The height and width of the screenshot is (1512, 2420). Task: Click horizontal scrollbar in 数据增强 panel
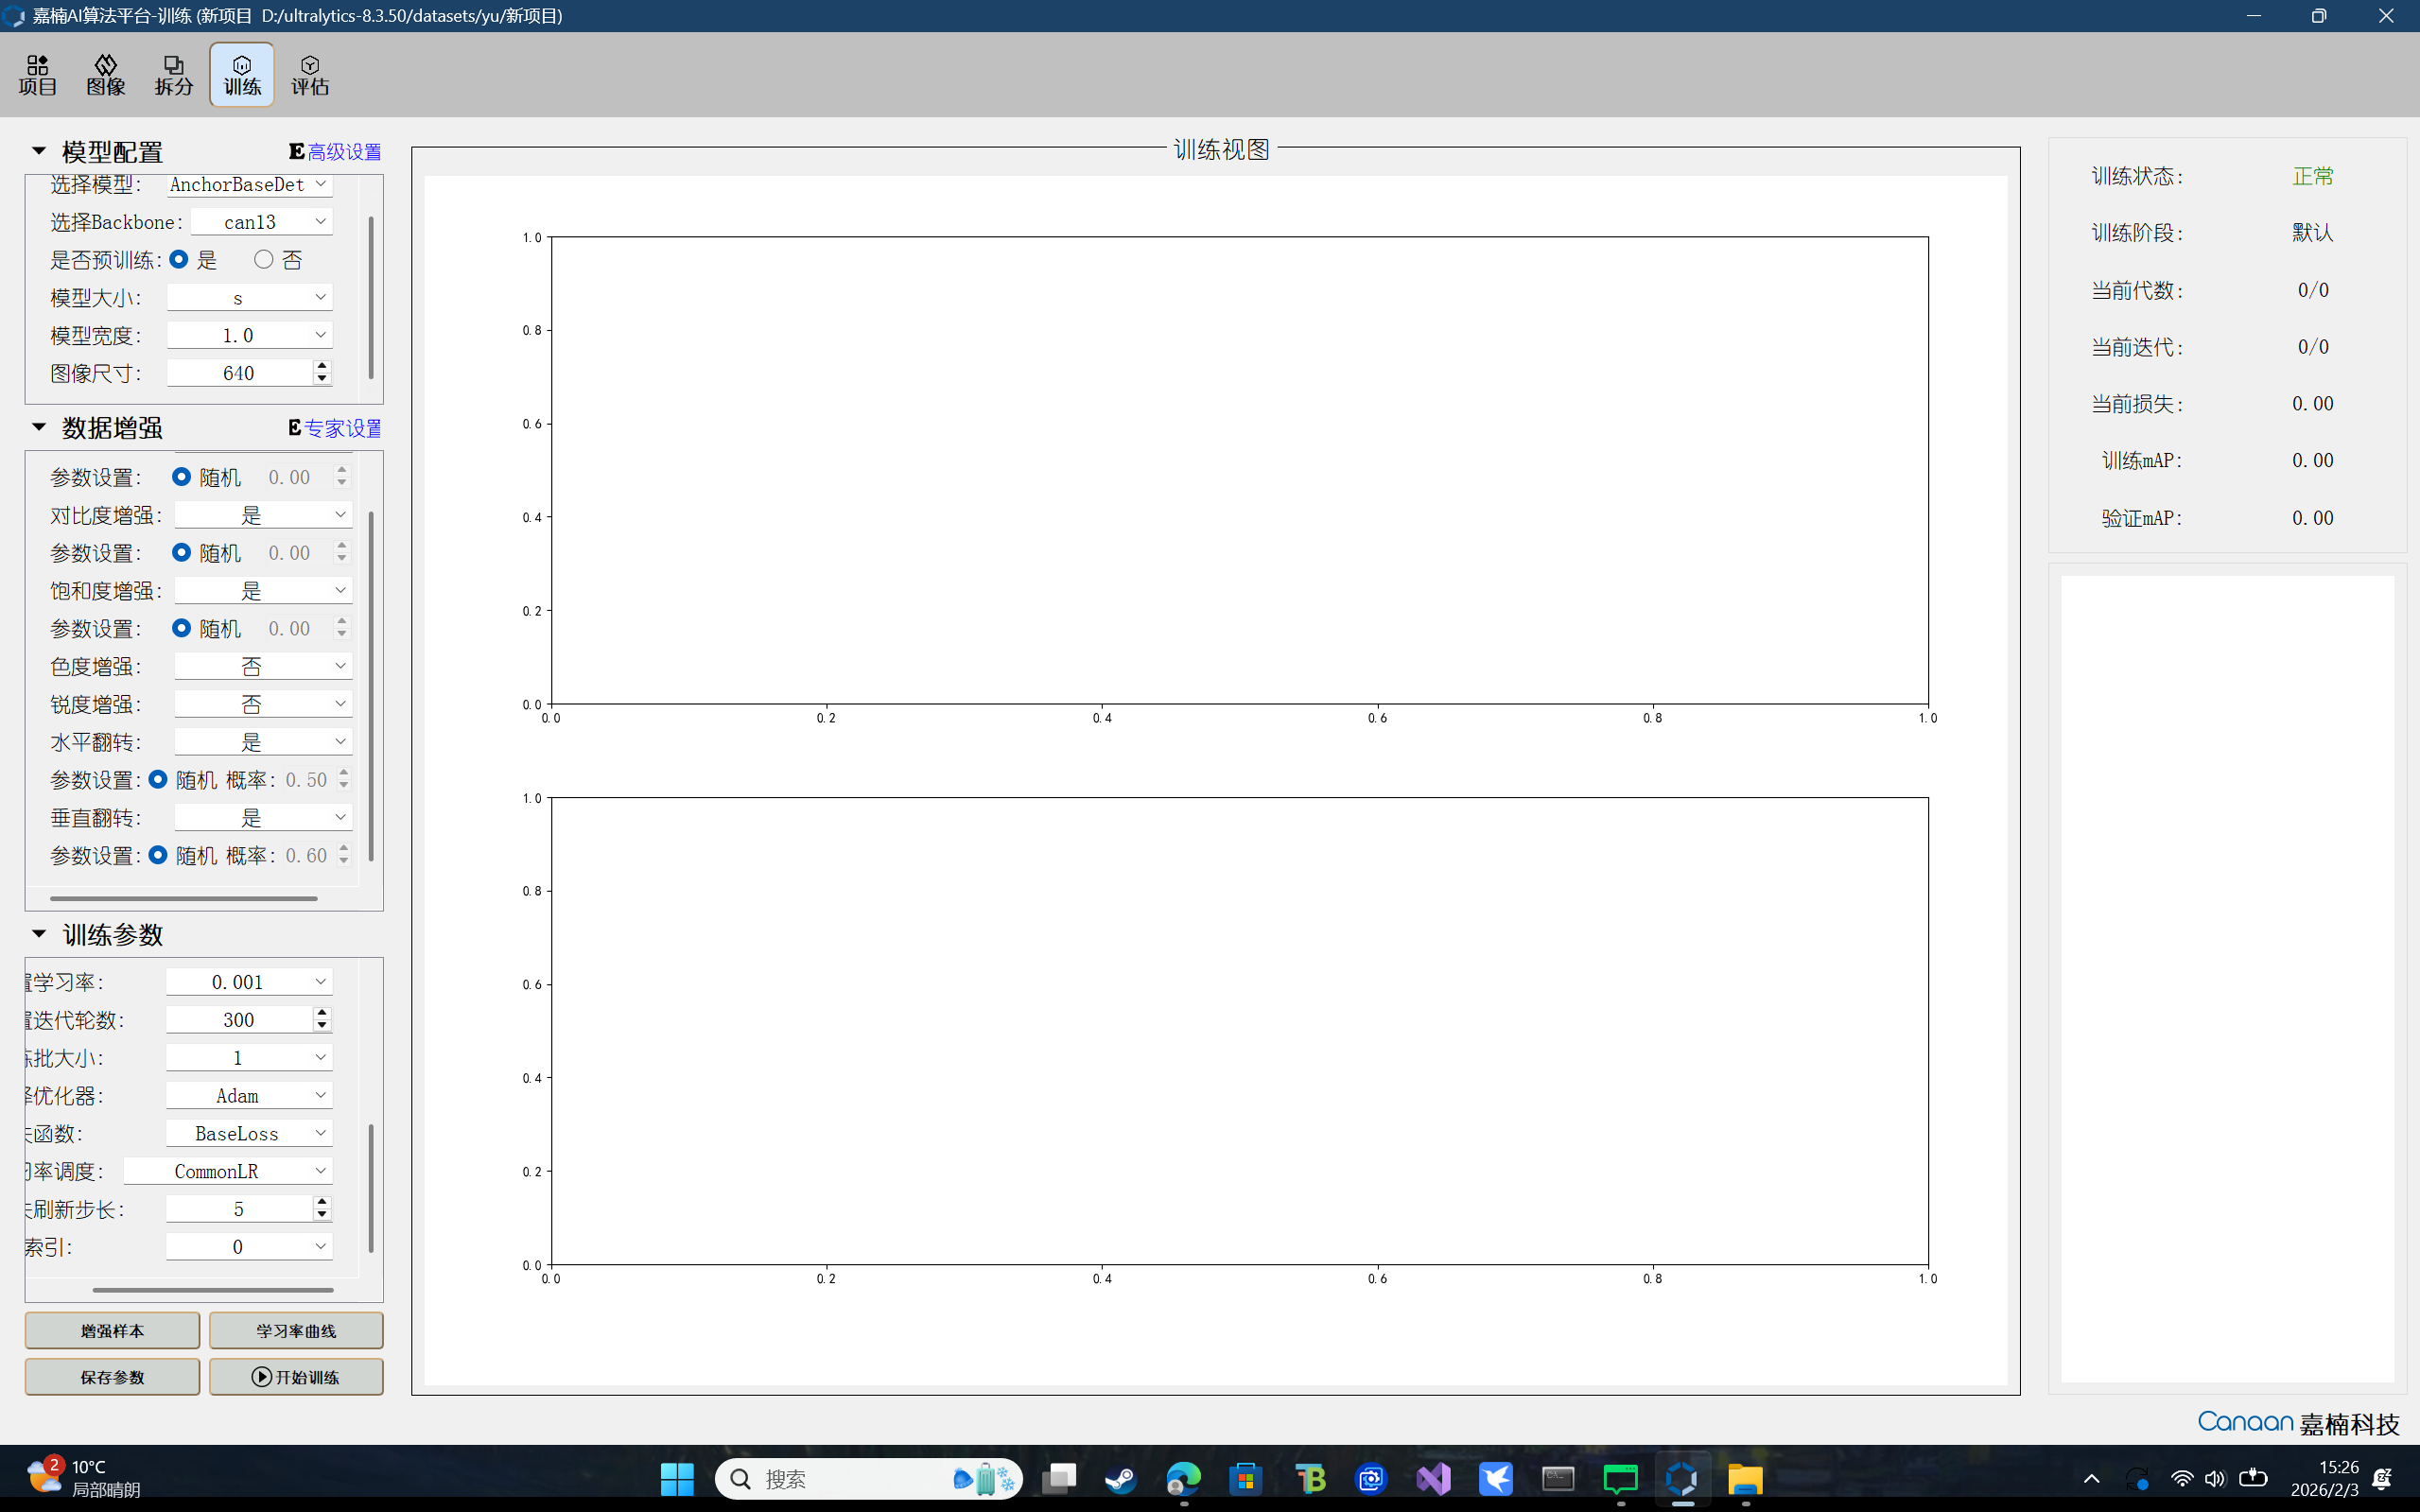[183, 898]
